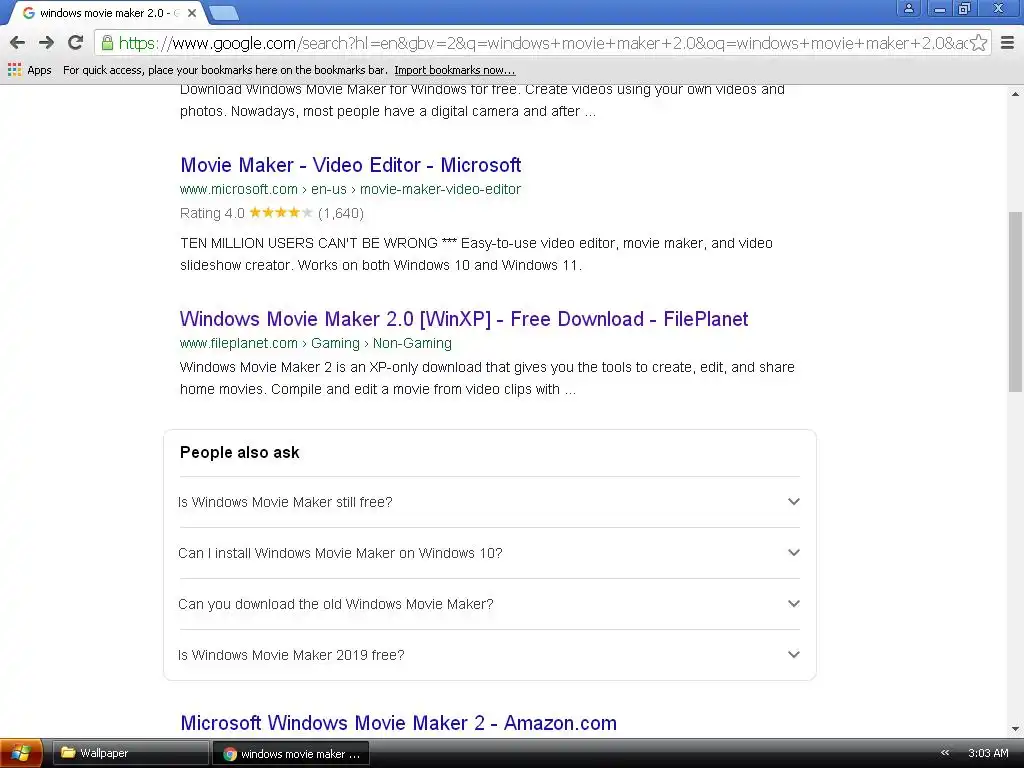Click the green secure lock icon
This screenshot has height=768, width=1024.
click(x=107, y=43)
